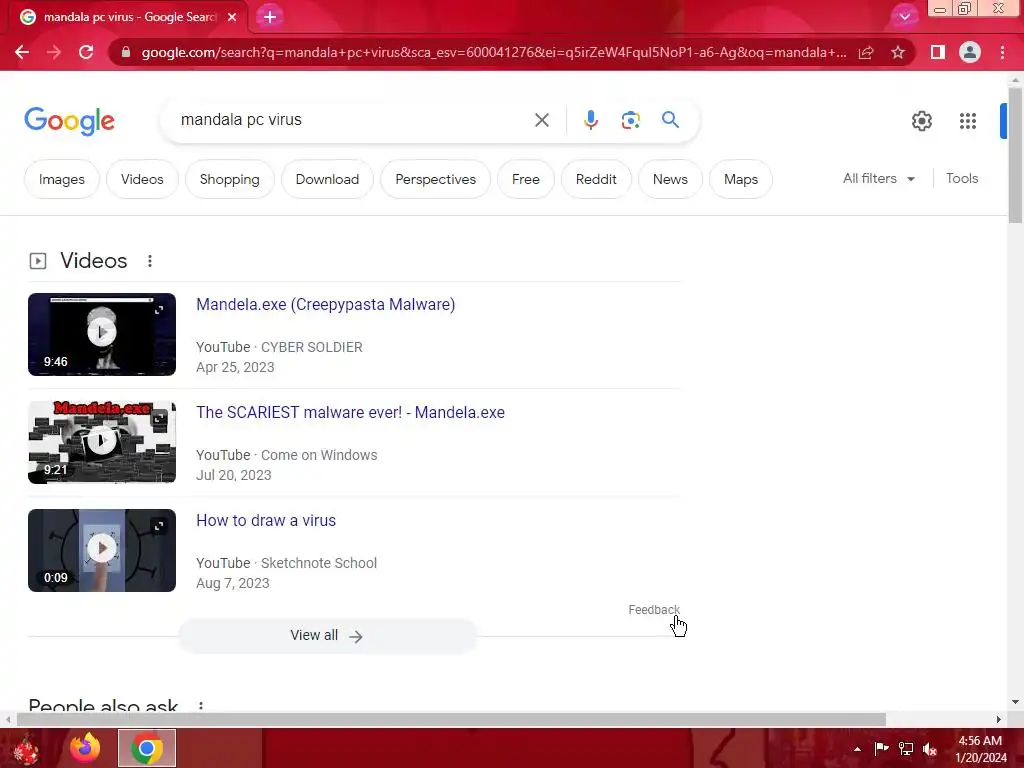Click the site lock icon in address bar
Image resolution: width=1024 pixels, height=768 pixels.
[x=126, y=52]
